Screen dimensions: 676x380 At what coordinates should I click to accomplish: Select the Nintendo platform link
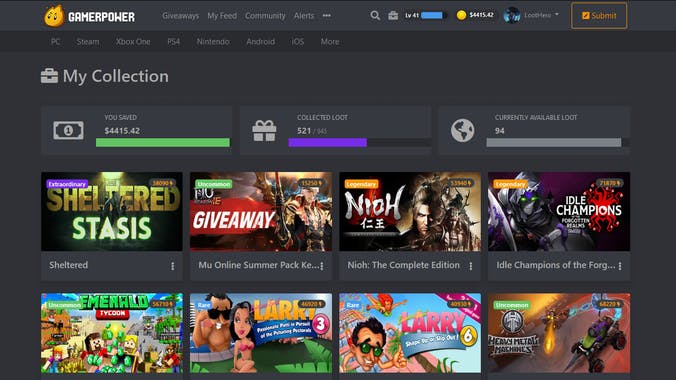[x=213, y=41]
